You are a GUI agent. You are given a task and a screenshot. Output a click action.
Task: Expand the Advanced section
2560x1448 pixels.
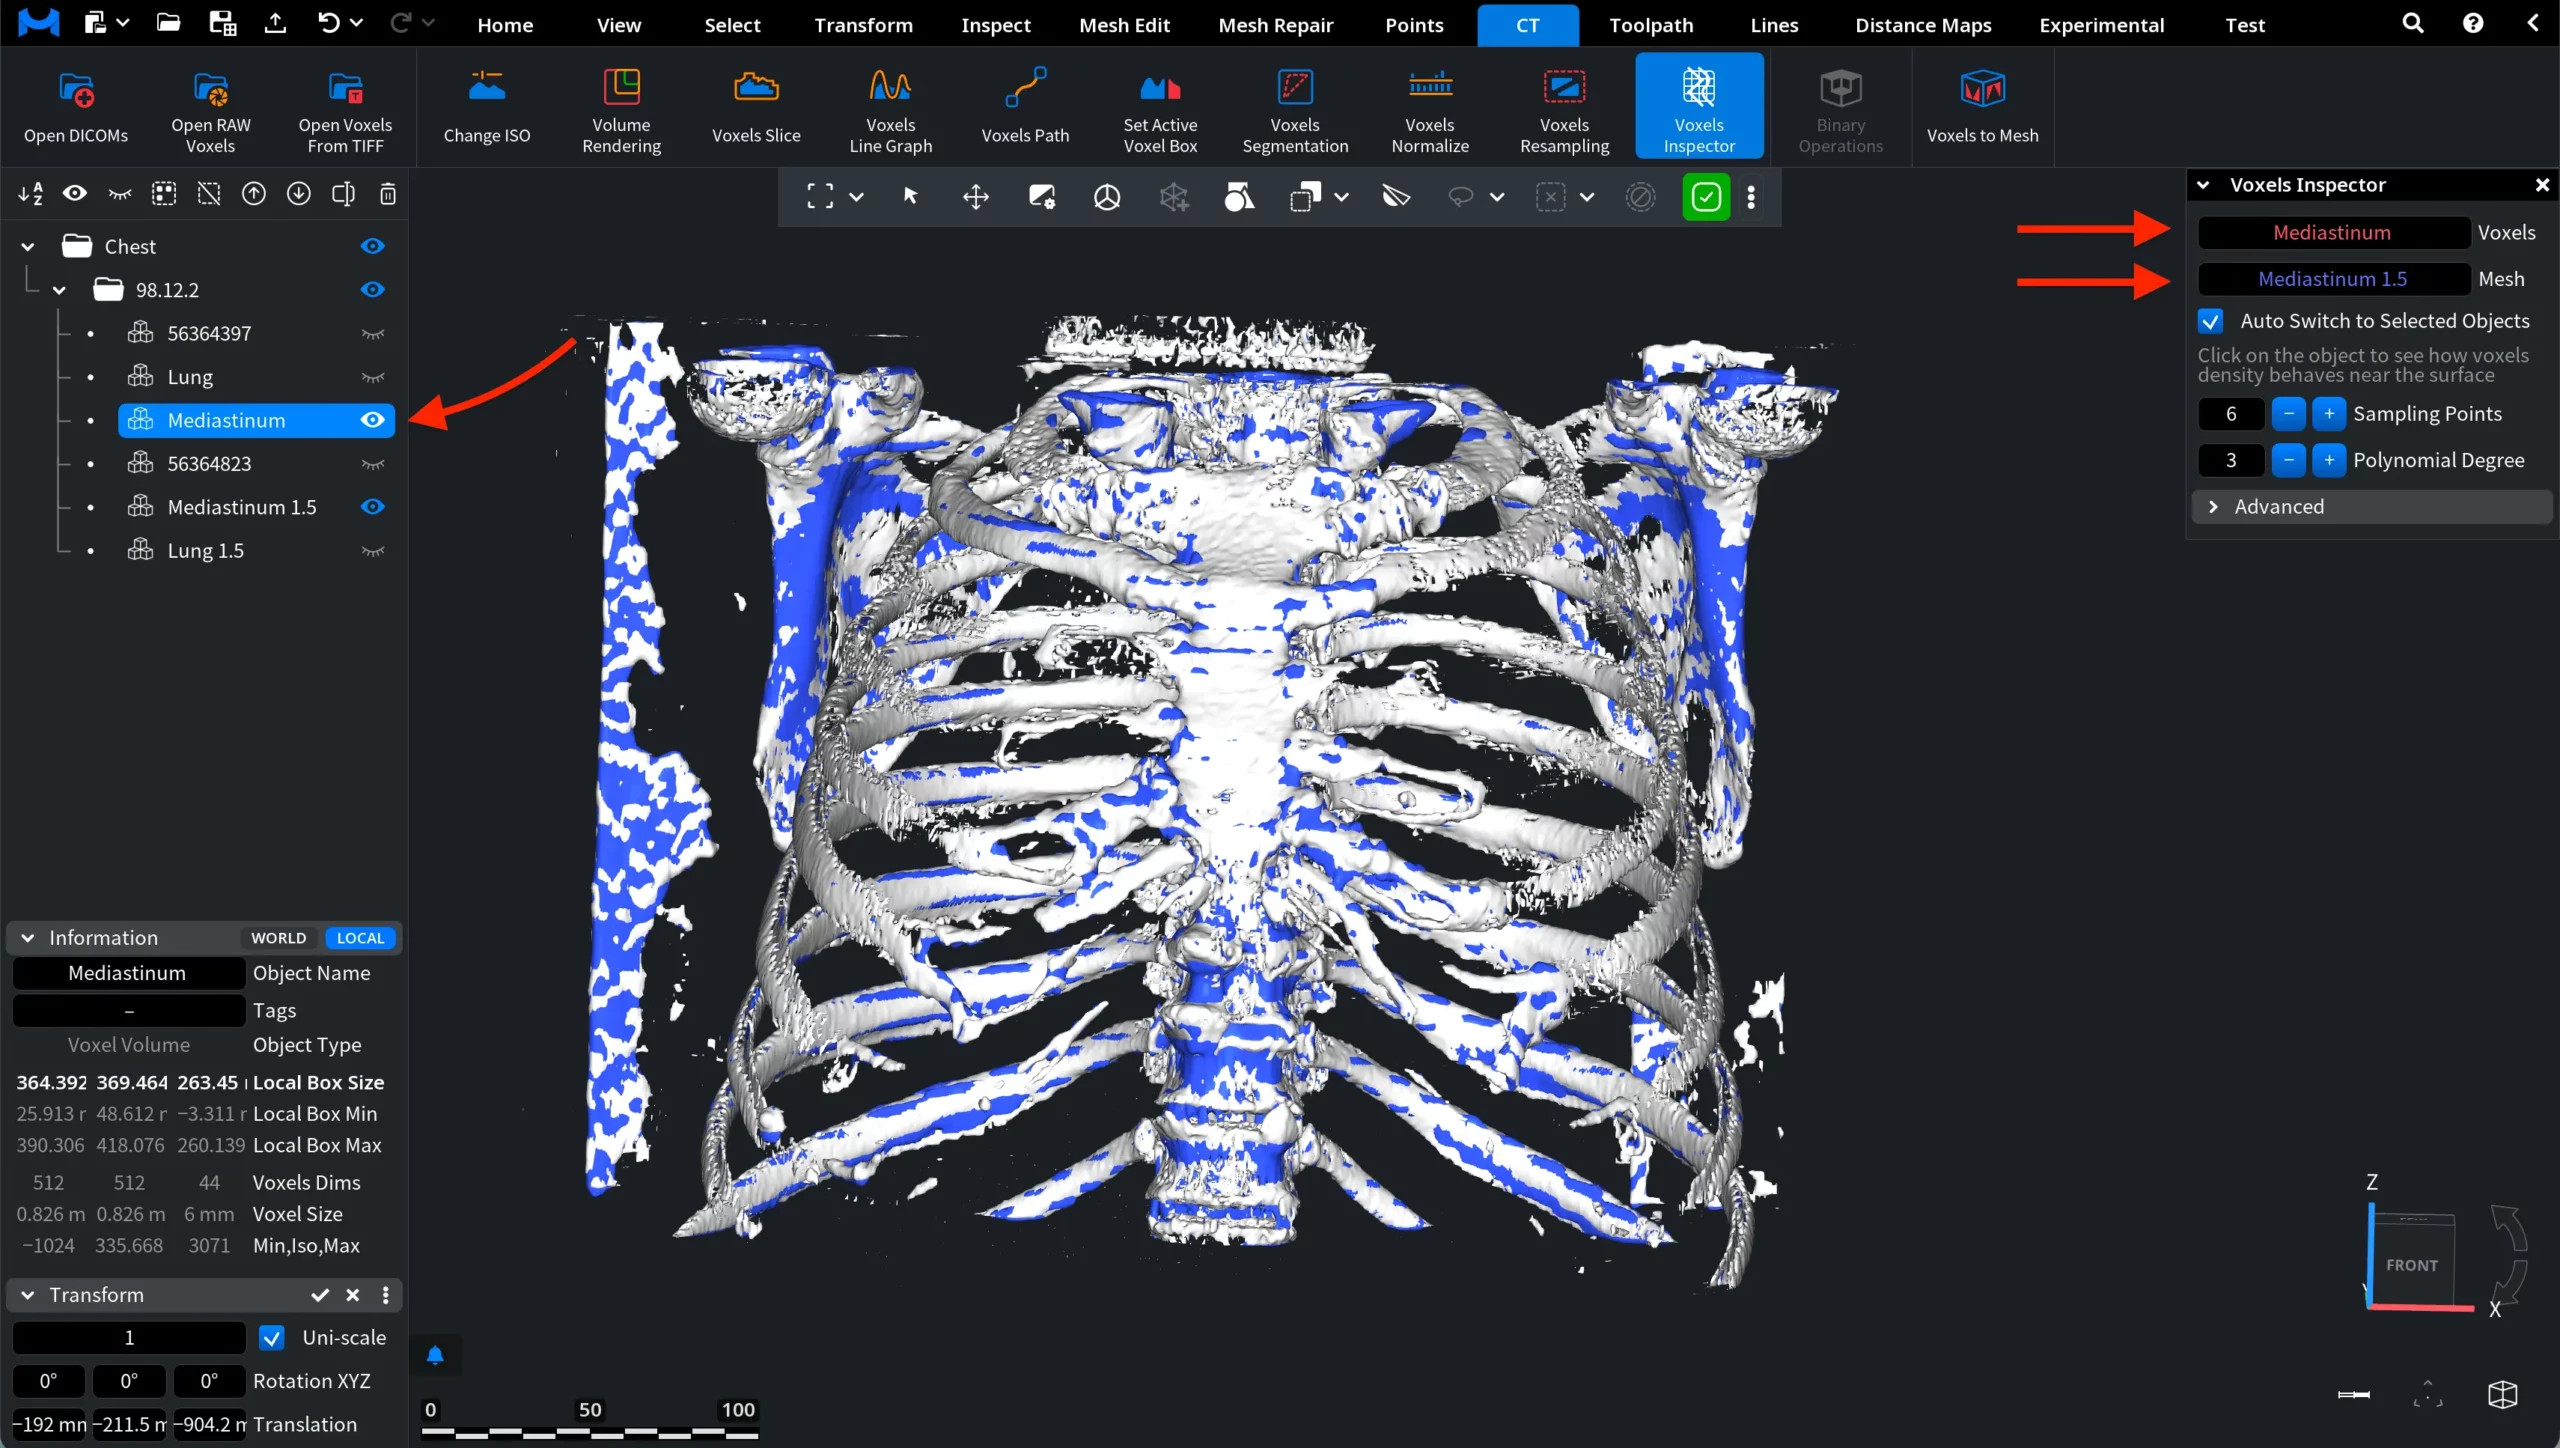click(x=2371, y=507)
